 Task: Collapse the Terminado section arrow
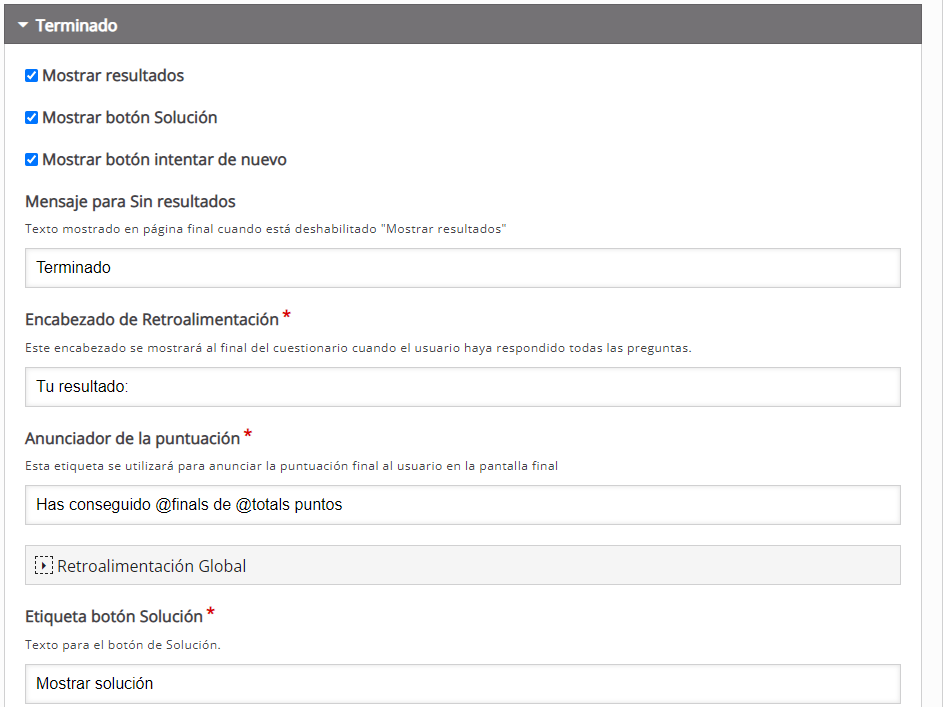23,25
